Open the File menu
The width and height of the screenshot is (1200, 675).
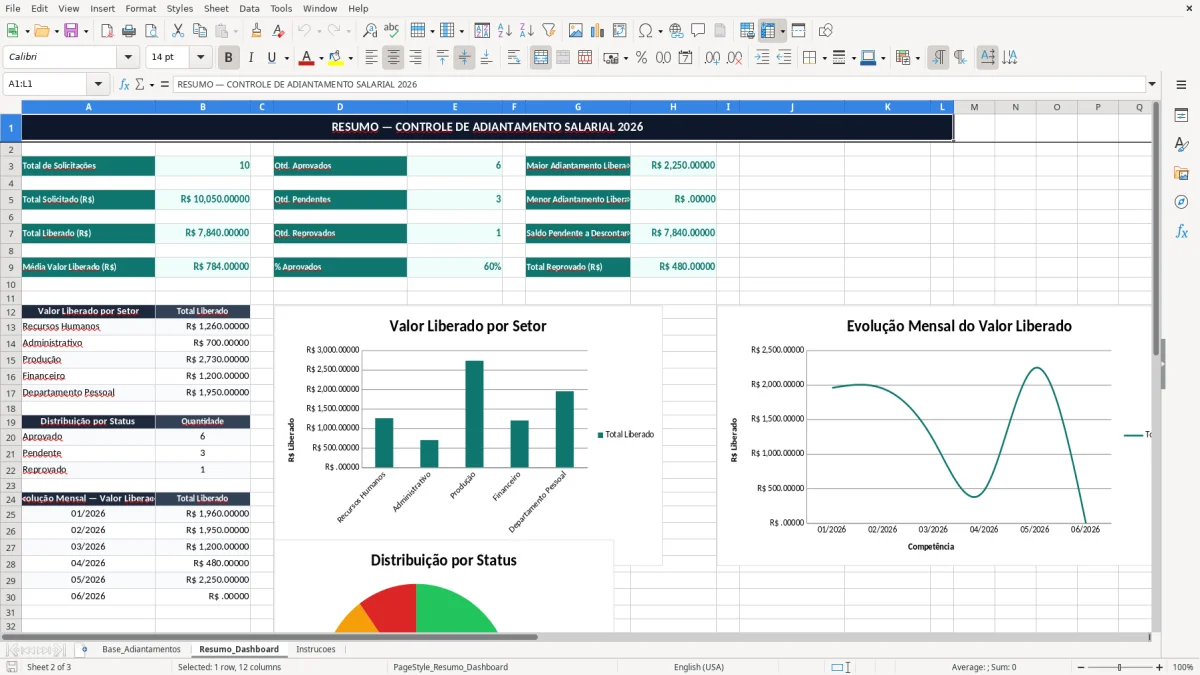click(12, 8)
